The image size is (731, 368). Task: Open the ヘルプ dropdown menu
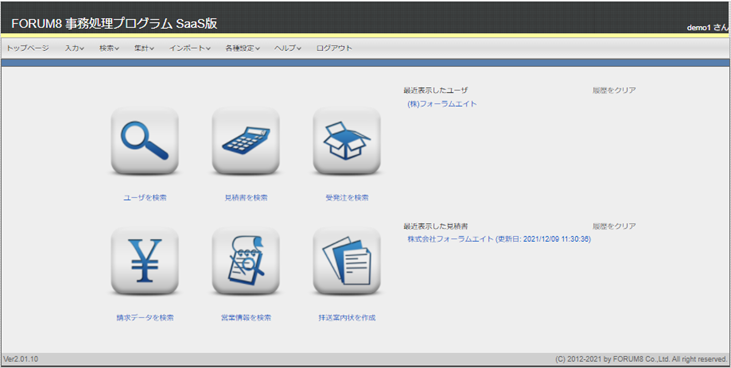[288, 48]
